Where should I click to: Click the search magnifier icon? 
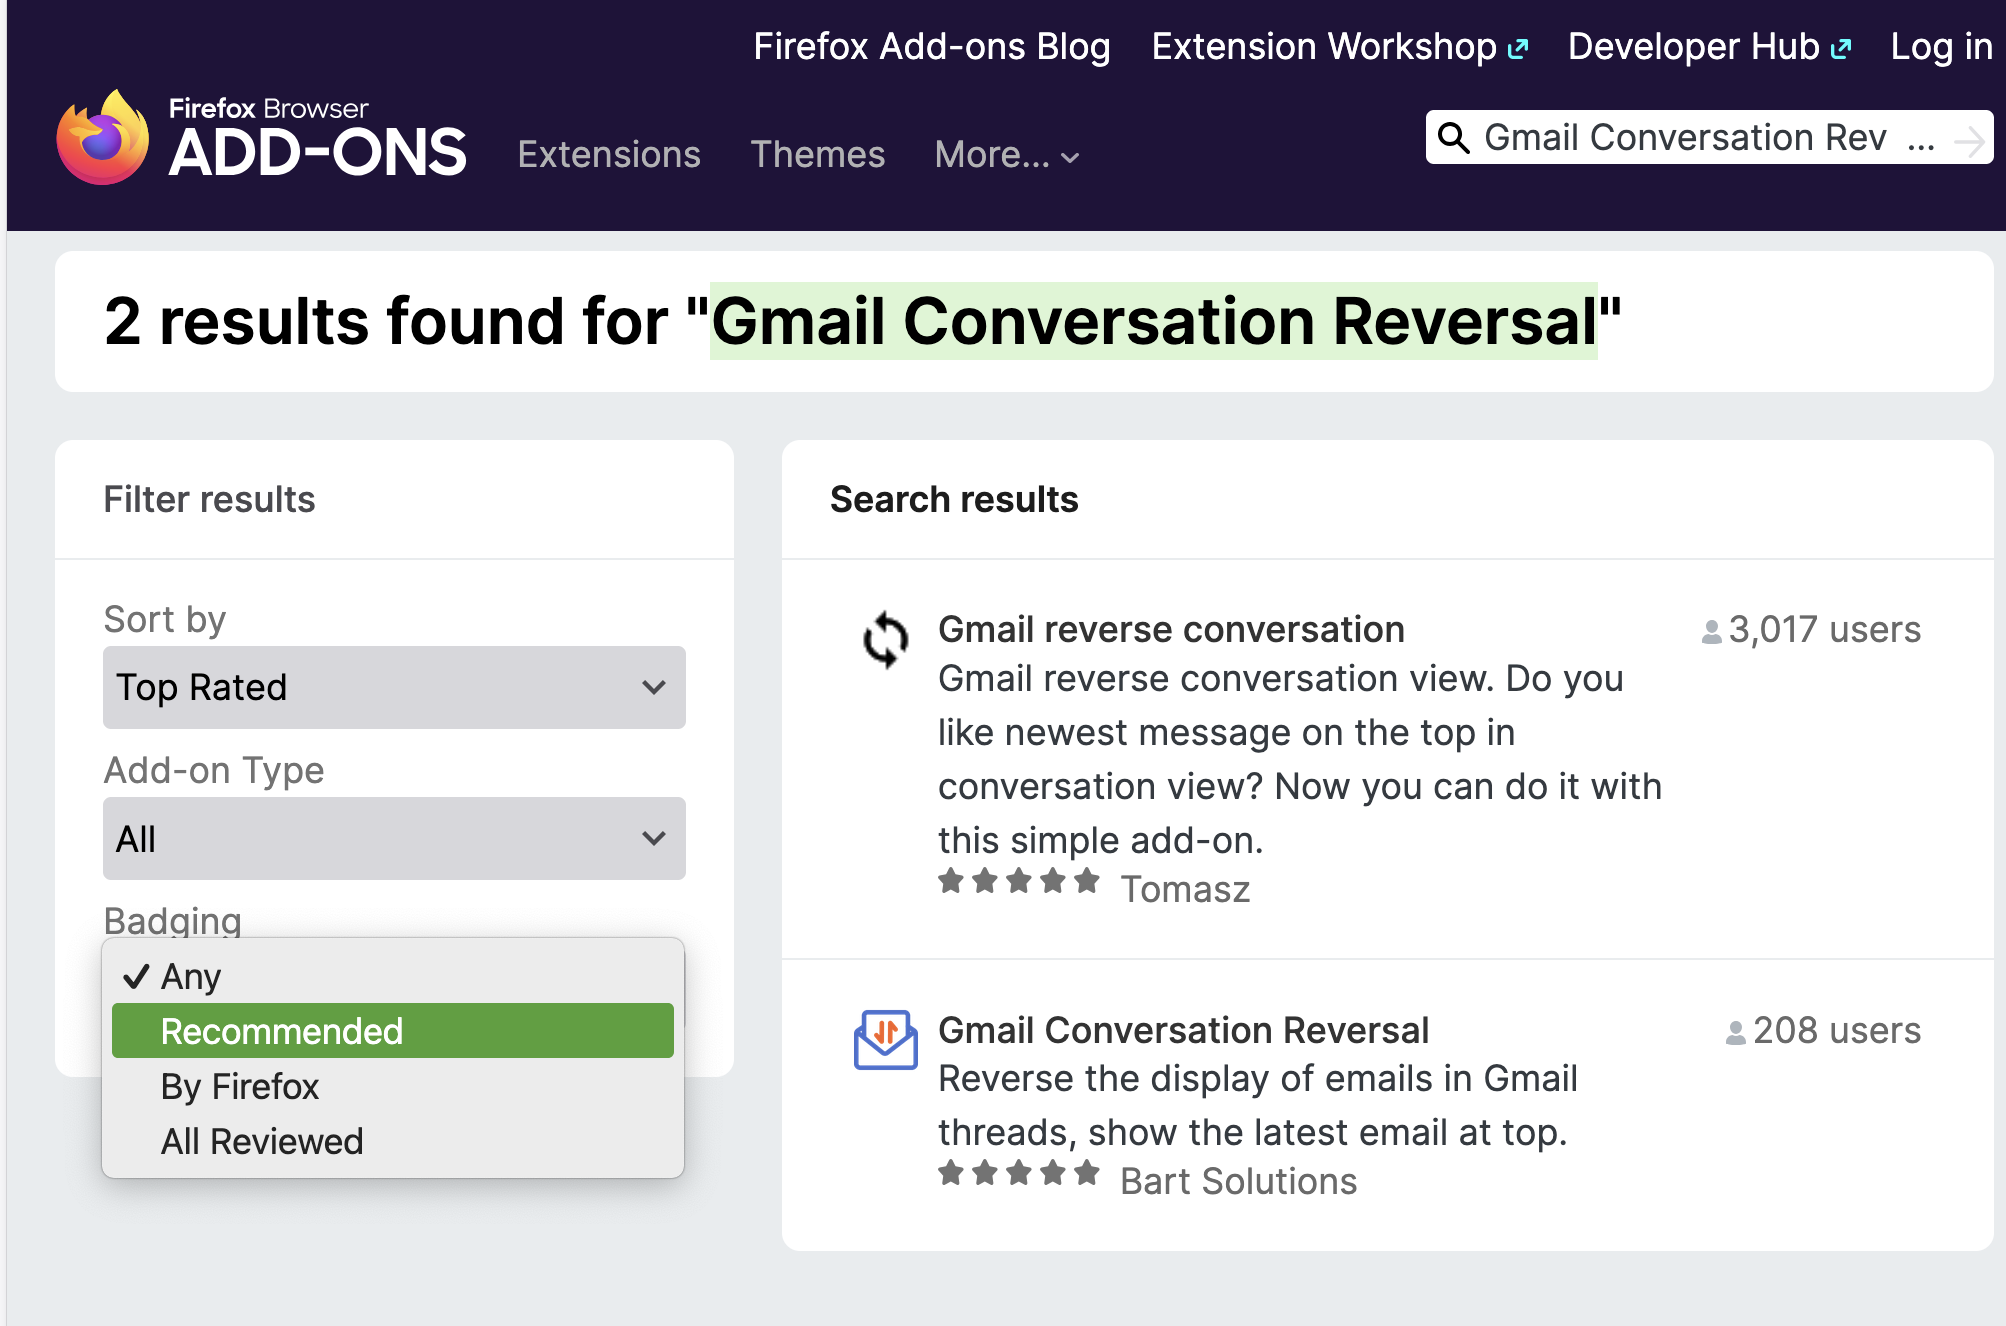[1453, 138]
